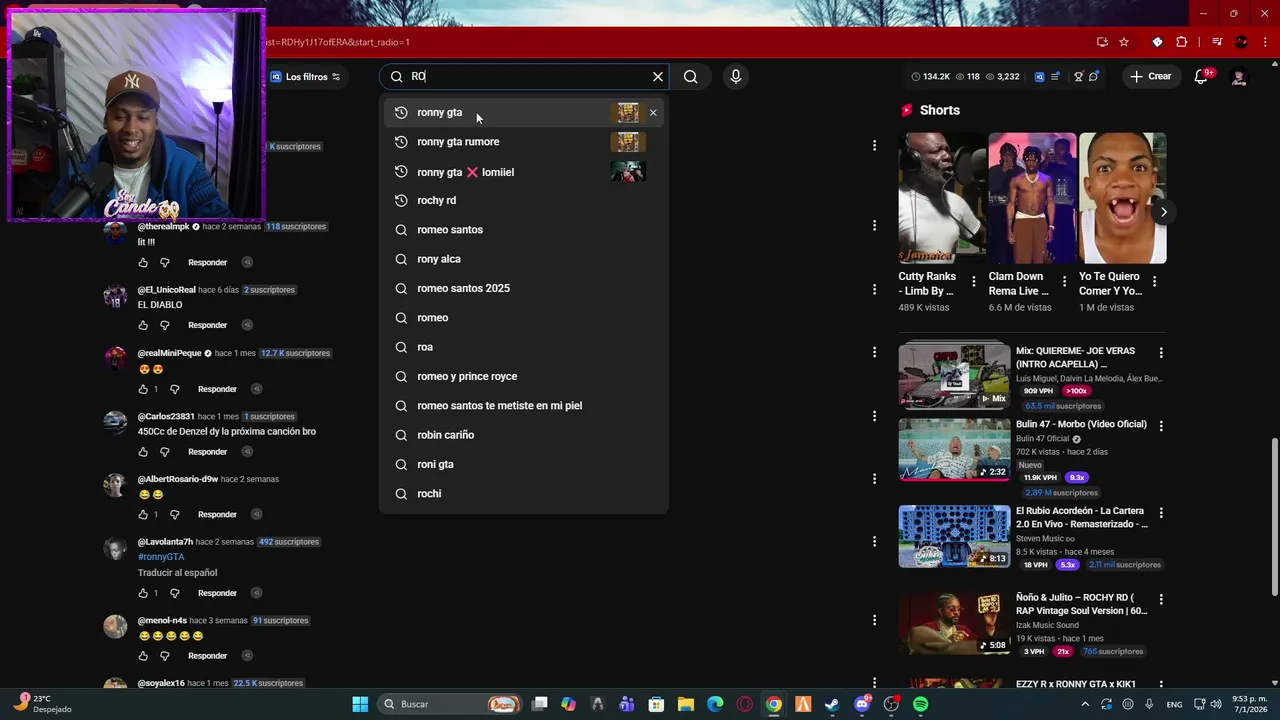Remove 'ronny gta' suggestion from history
The width and height of the screenshot is (1280, 720).
pyautogui.click(x=653, y=113)
